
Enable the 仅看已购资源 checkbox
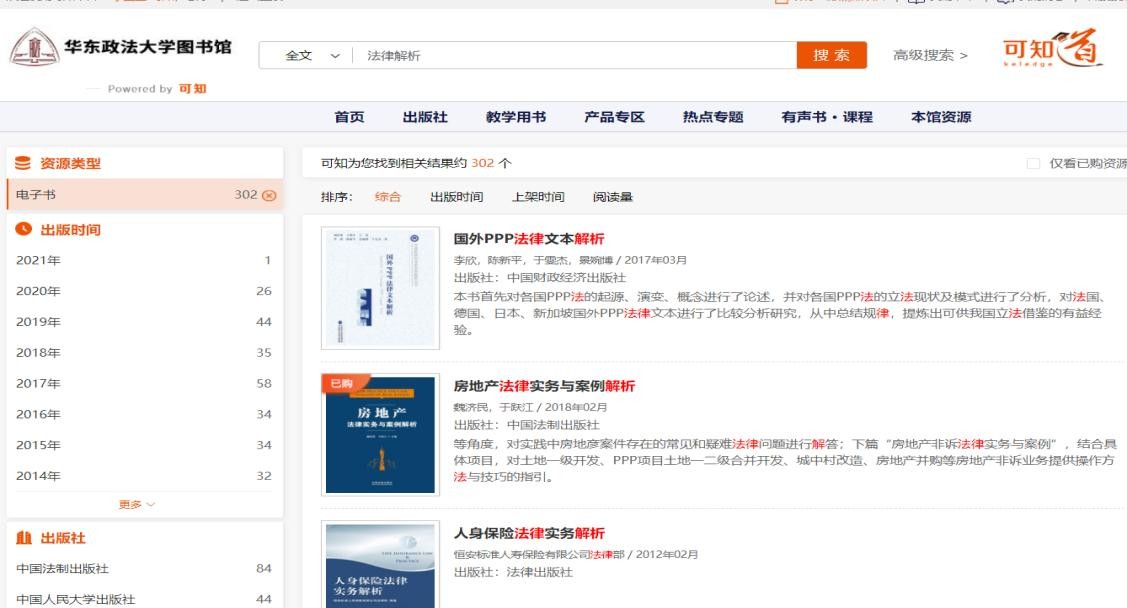1034,164
